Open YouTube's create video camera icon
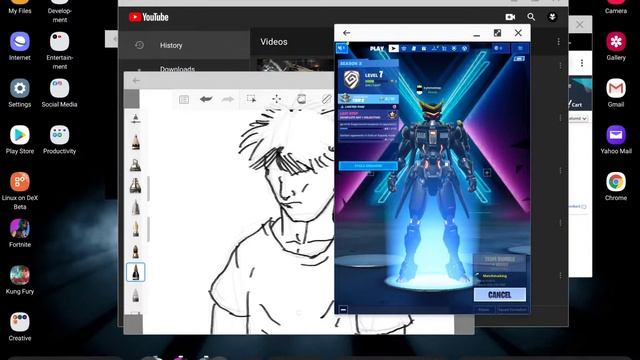640x360 pixels. [510, 17]
